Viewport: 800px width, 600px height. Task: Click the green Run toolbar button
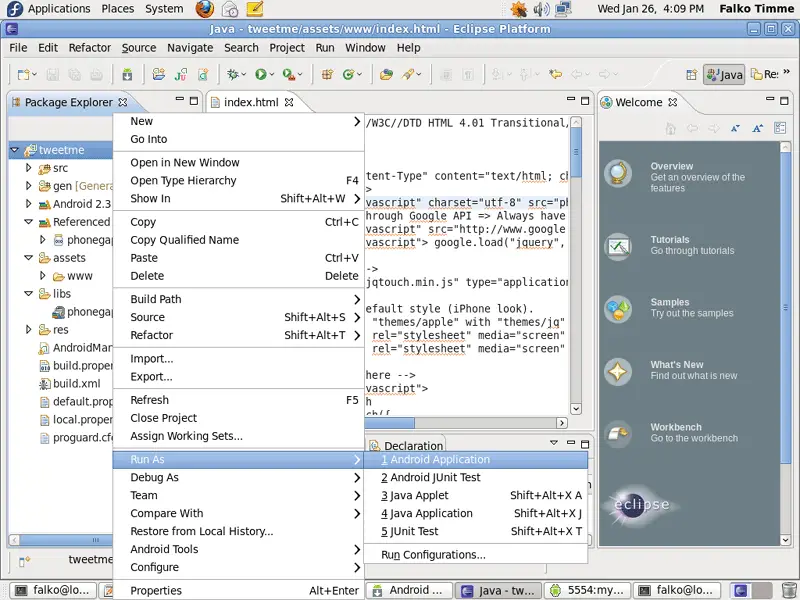(x=261, y=74)
